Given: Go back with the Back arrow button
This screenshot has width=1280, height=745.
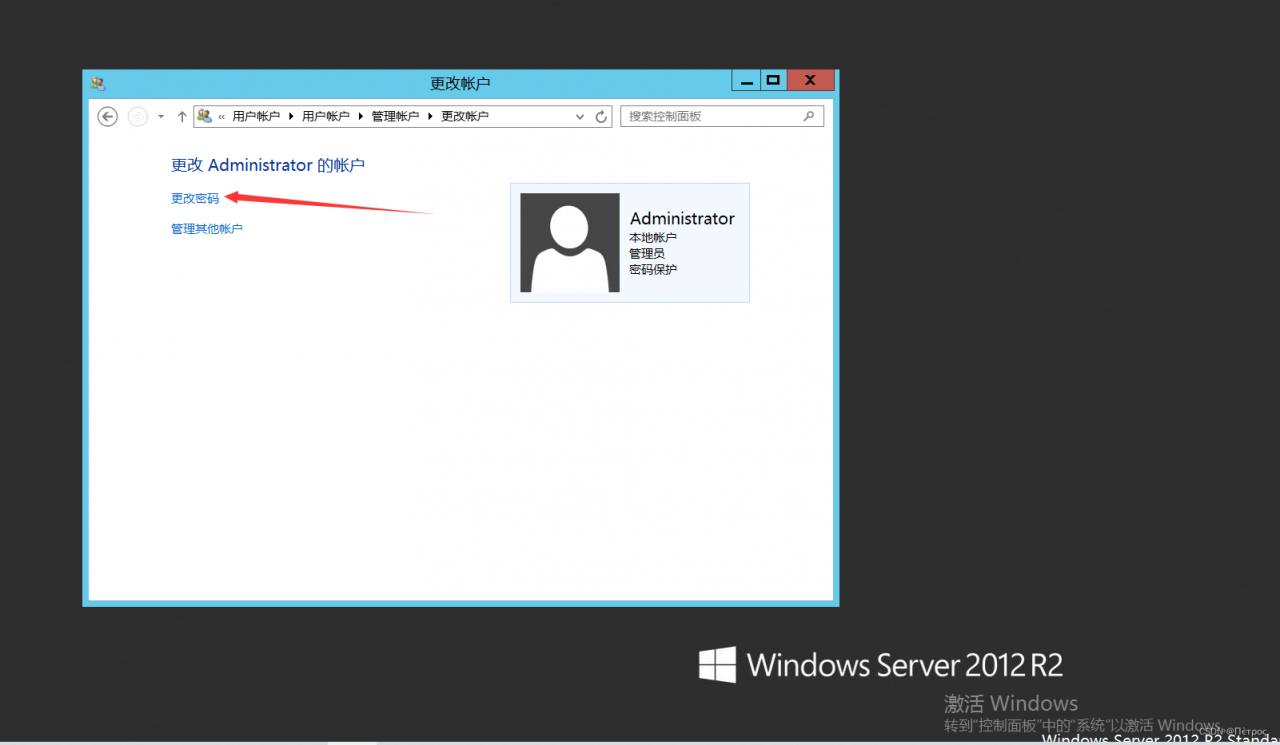Looking at the screenshot, I should pyautogui.click(x=108, y=117).
